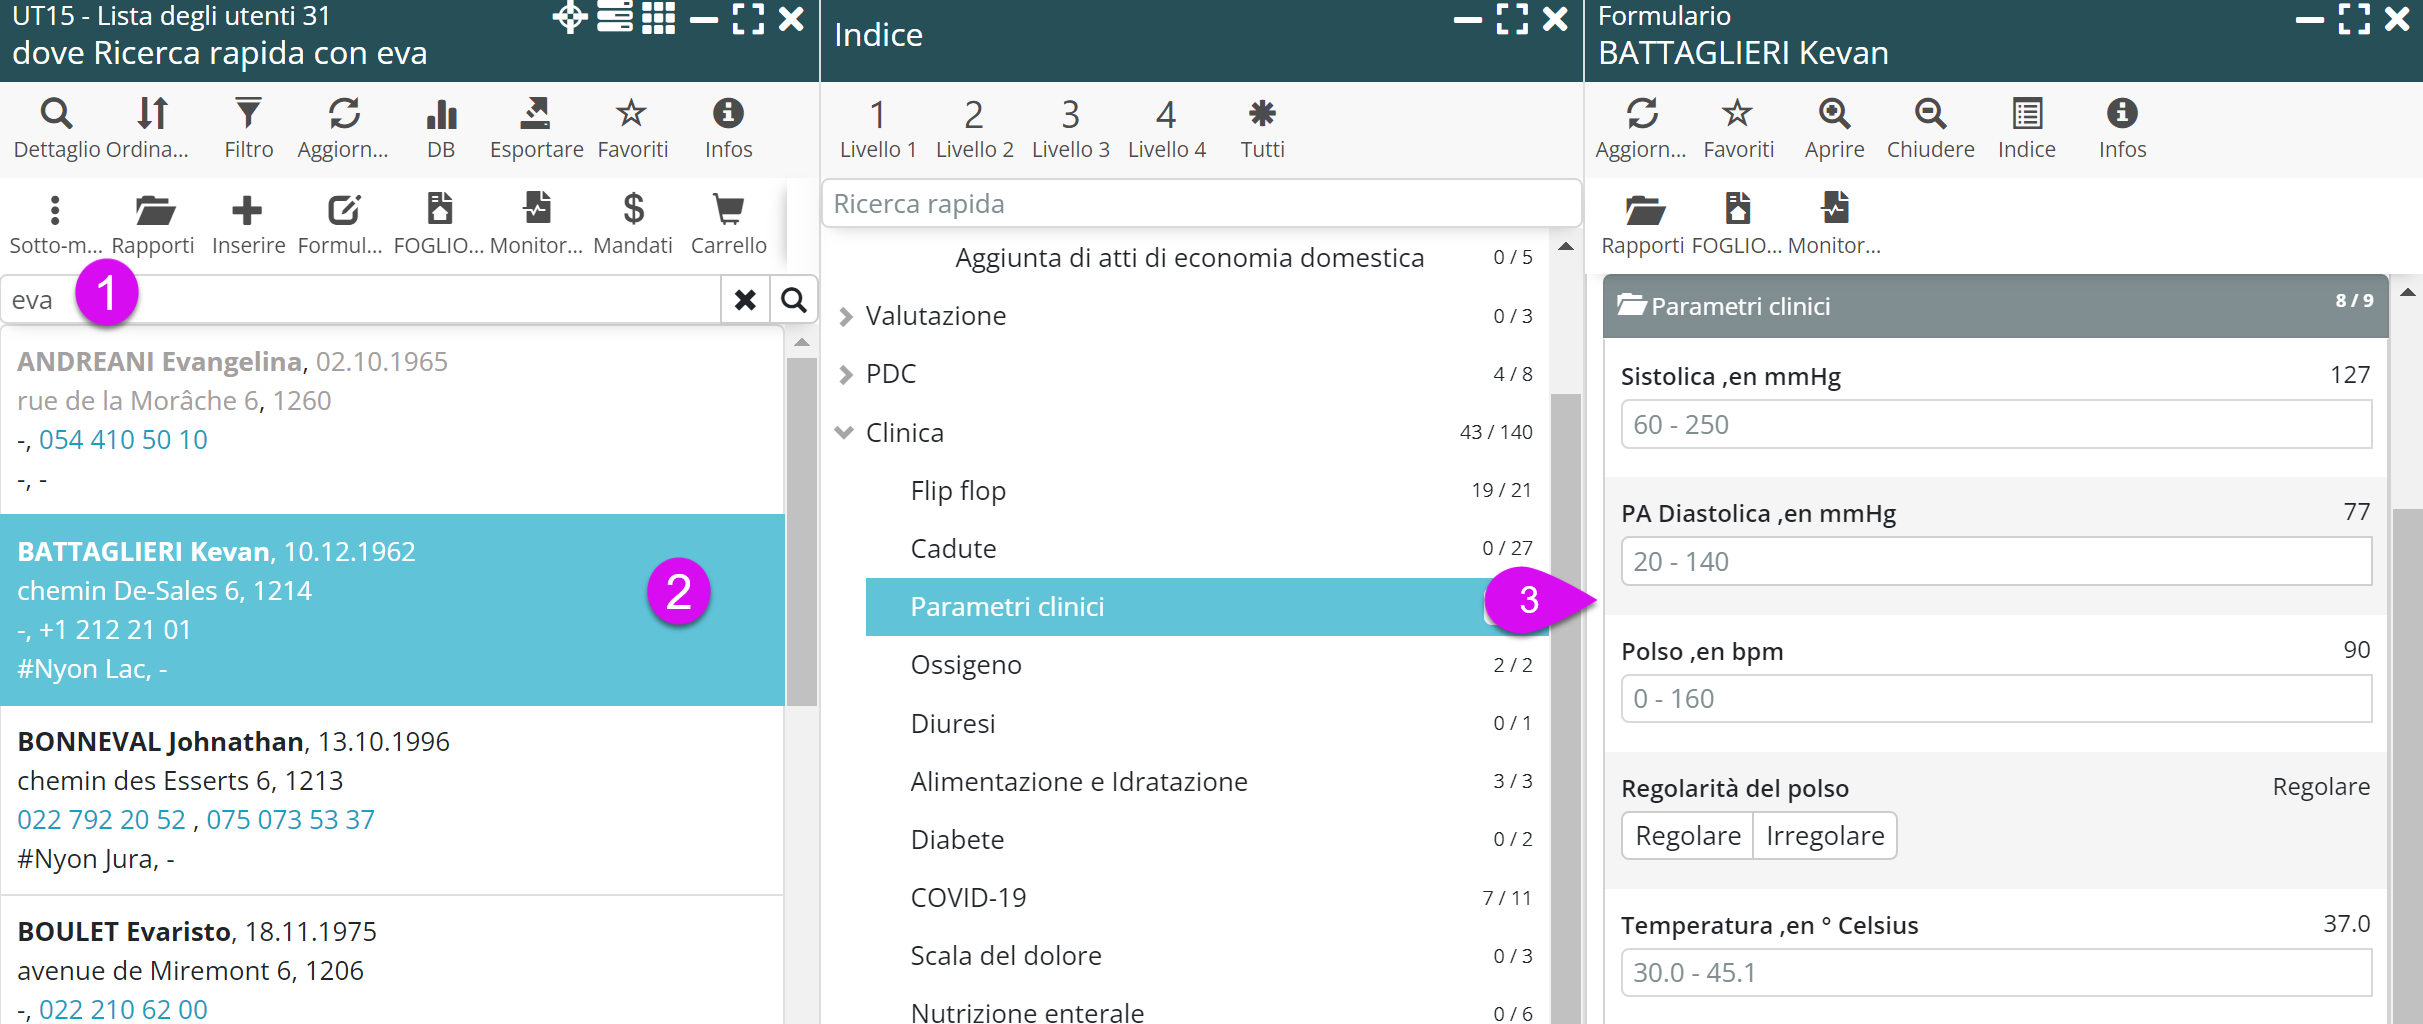Clear the eva search text

click(x=745, y=300)
